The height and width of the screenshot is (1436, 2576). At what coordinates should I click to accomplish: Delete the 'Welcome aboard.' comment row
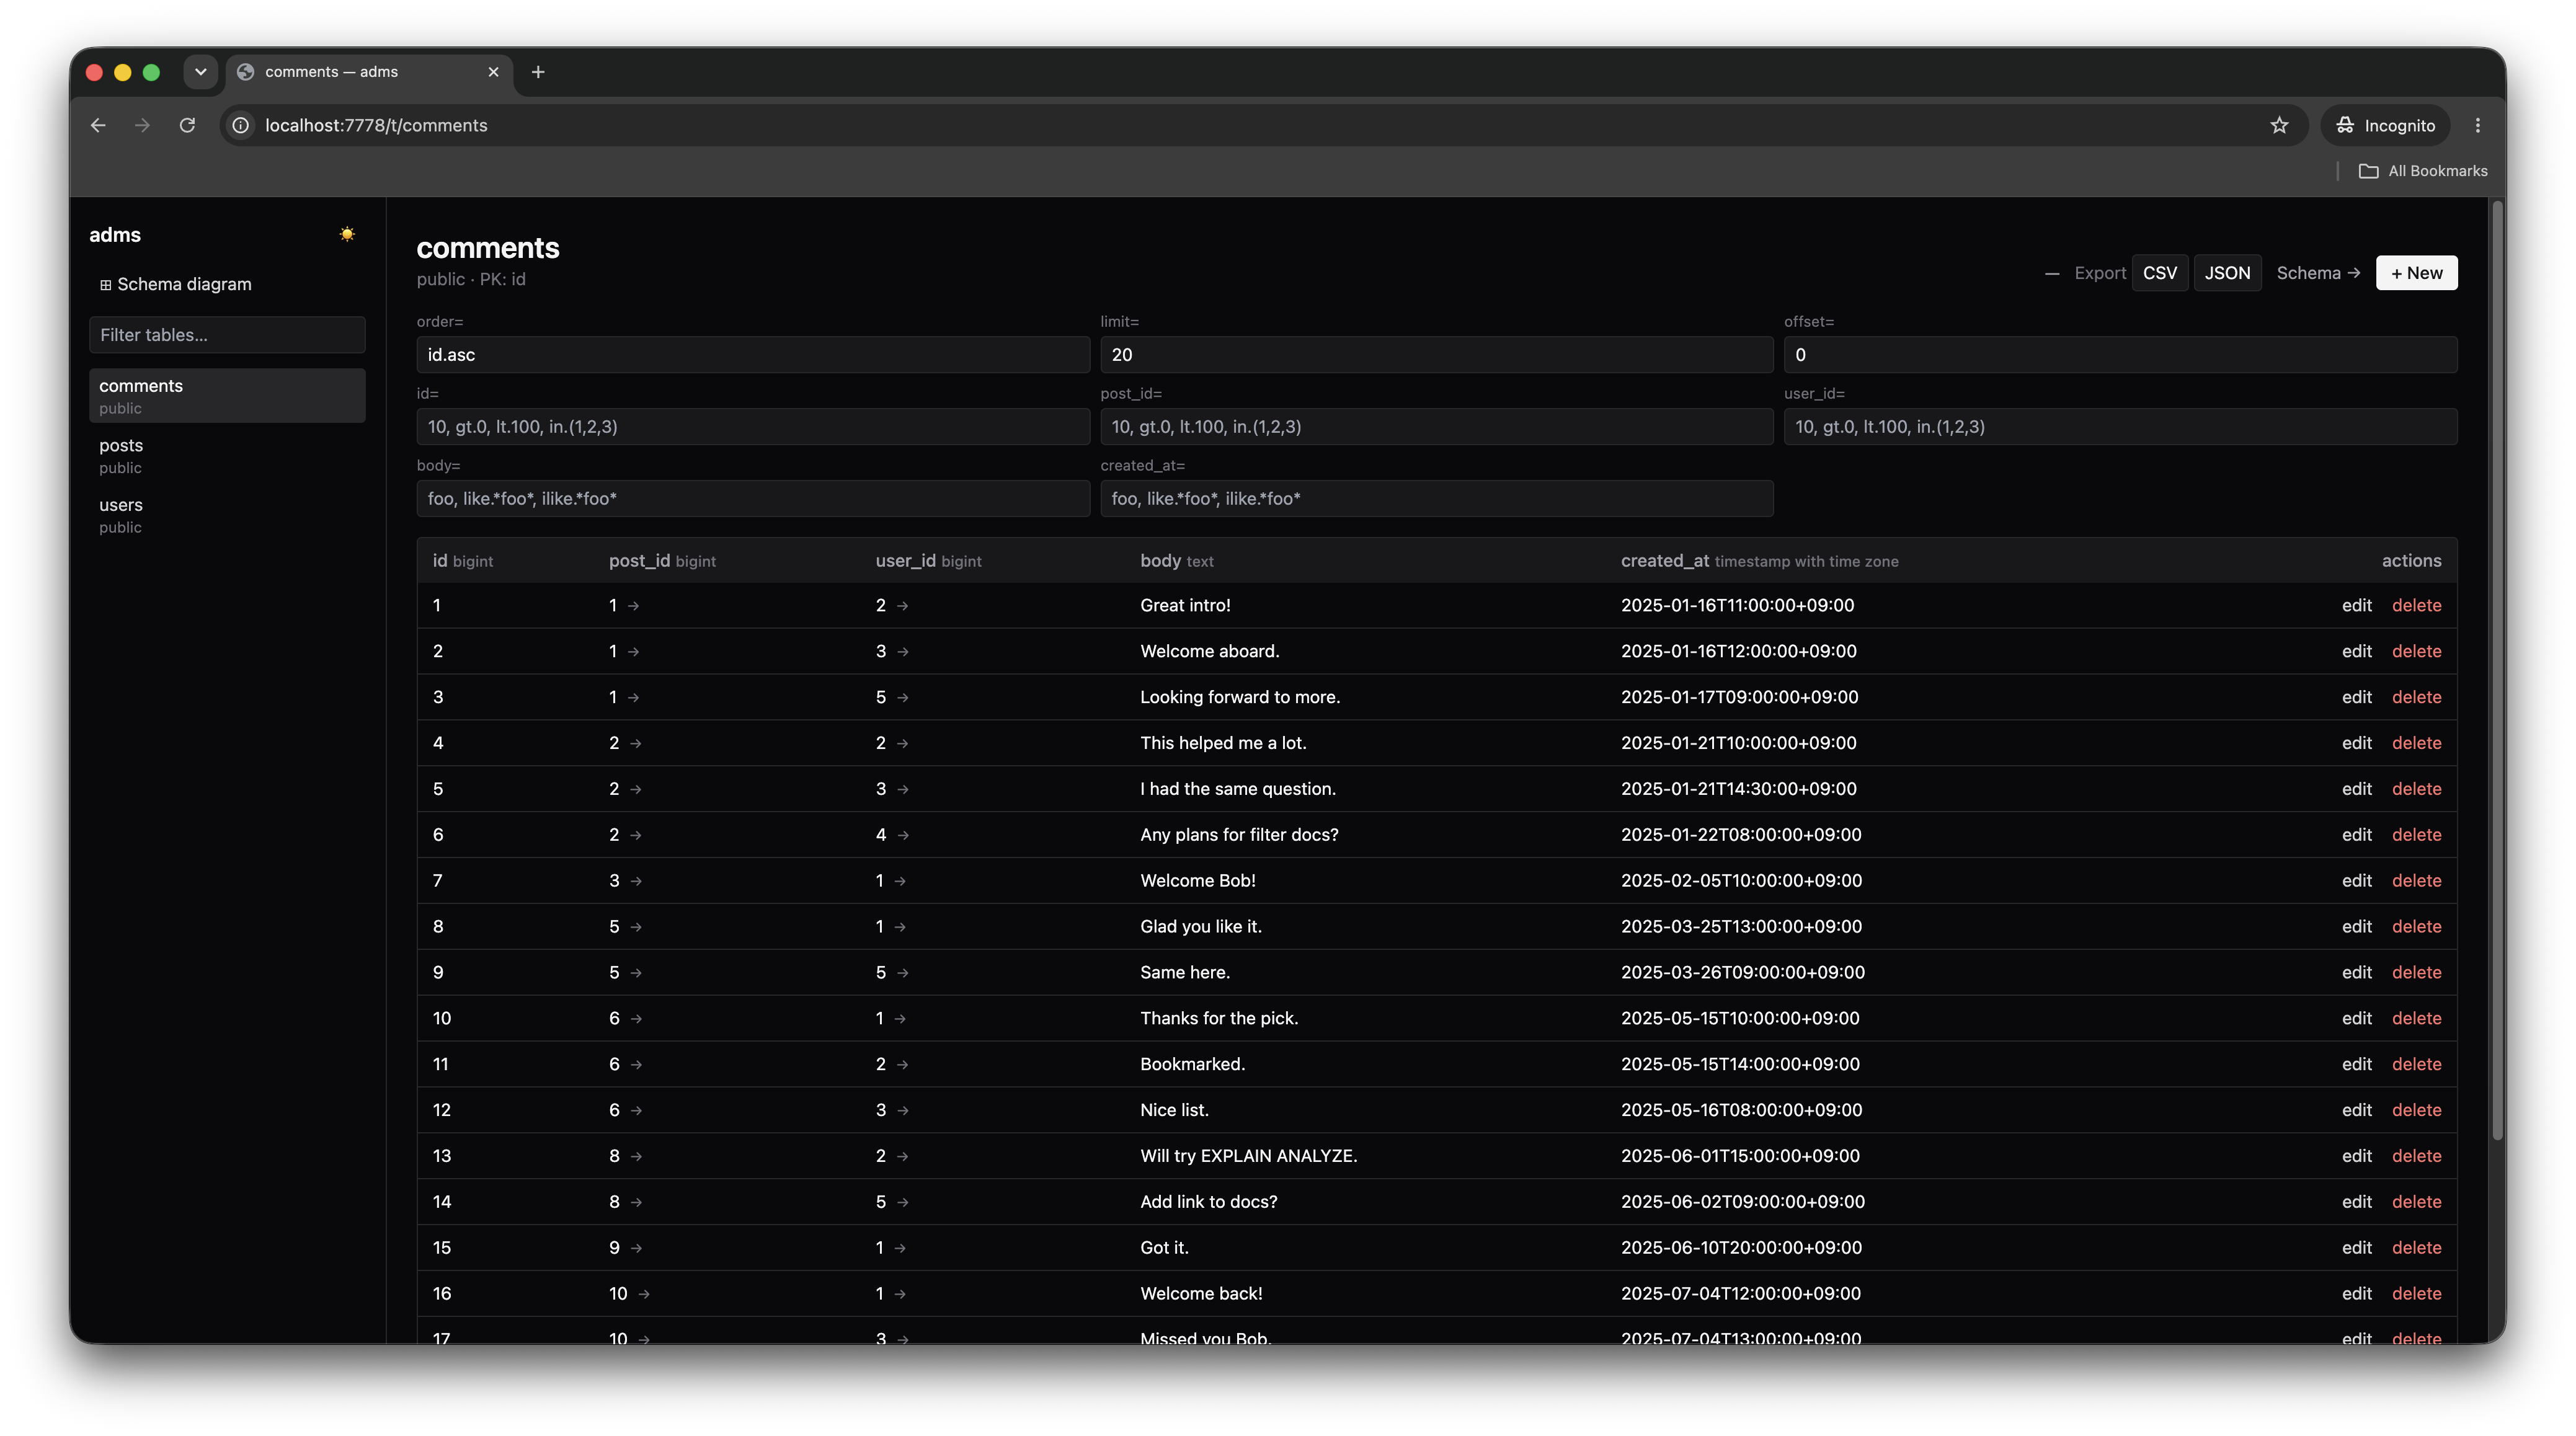[x=2416, y=651]
